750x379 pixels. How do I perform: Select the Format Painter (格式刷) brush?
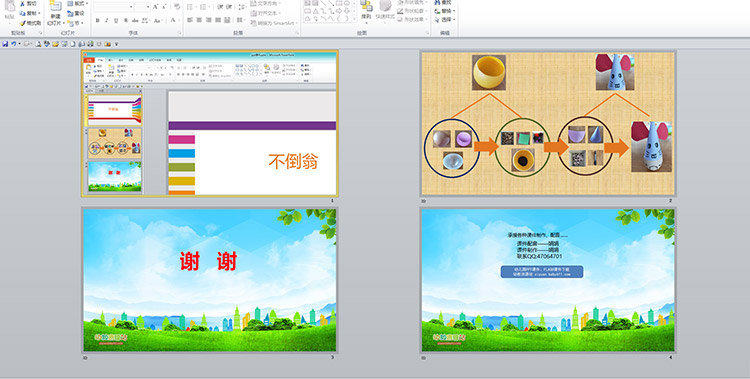click(x=22, y=23)
